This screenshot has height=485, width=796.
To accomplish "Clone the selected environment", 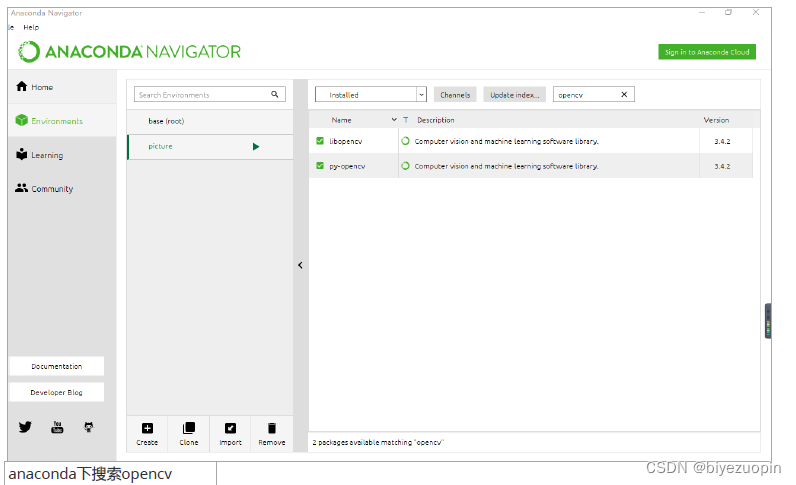I will point(189,434).
